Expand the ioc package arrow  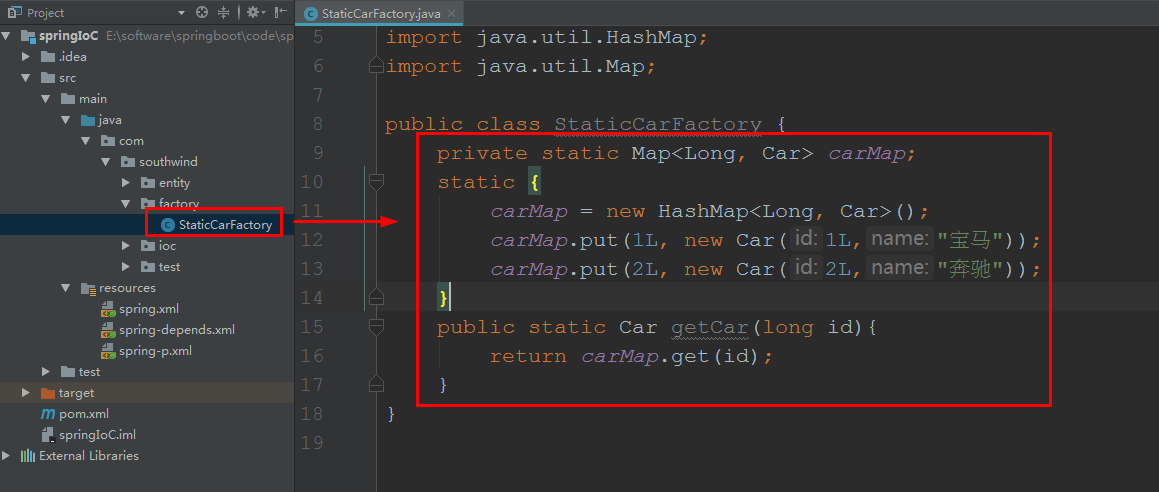tap(126, 245)
